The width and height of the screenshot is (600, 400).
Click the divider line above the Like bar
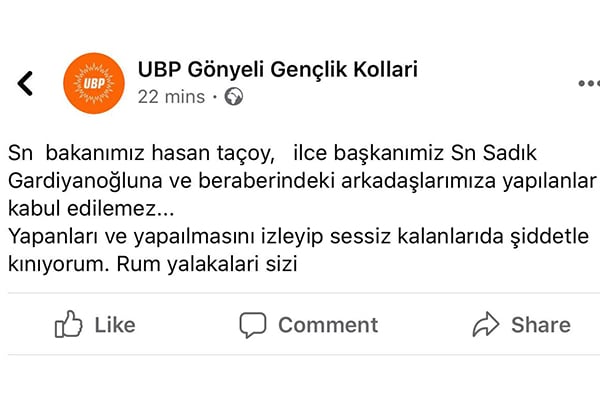click(300, 293)
